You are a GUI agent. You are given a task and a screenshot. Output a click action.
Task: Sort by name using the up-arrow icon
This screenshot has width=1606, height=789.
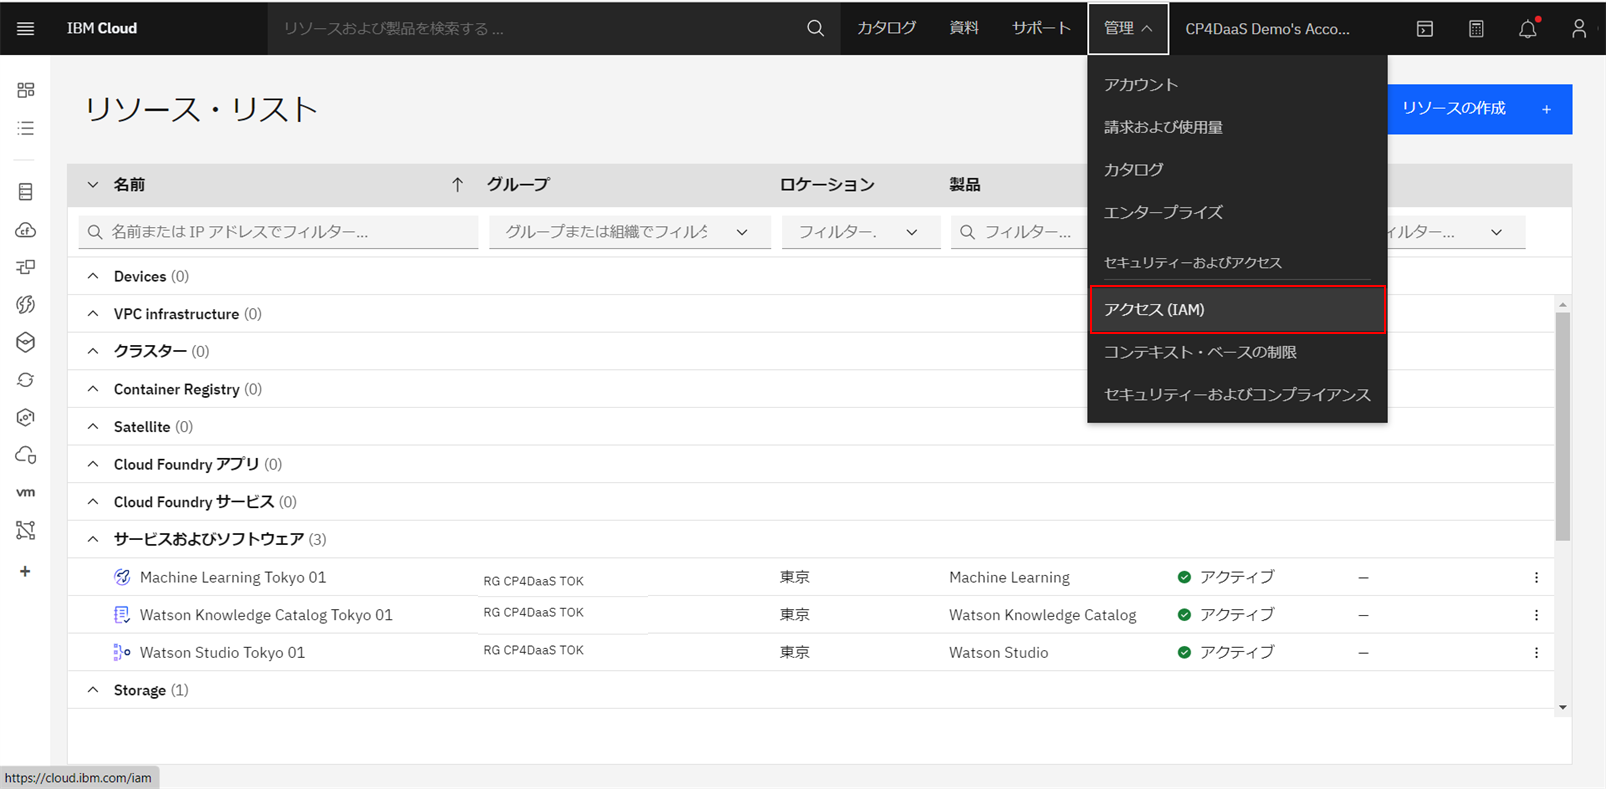coord(457,184)
